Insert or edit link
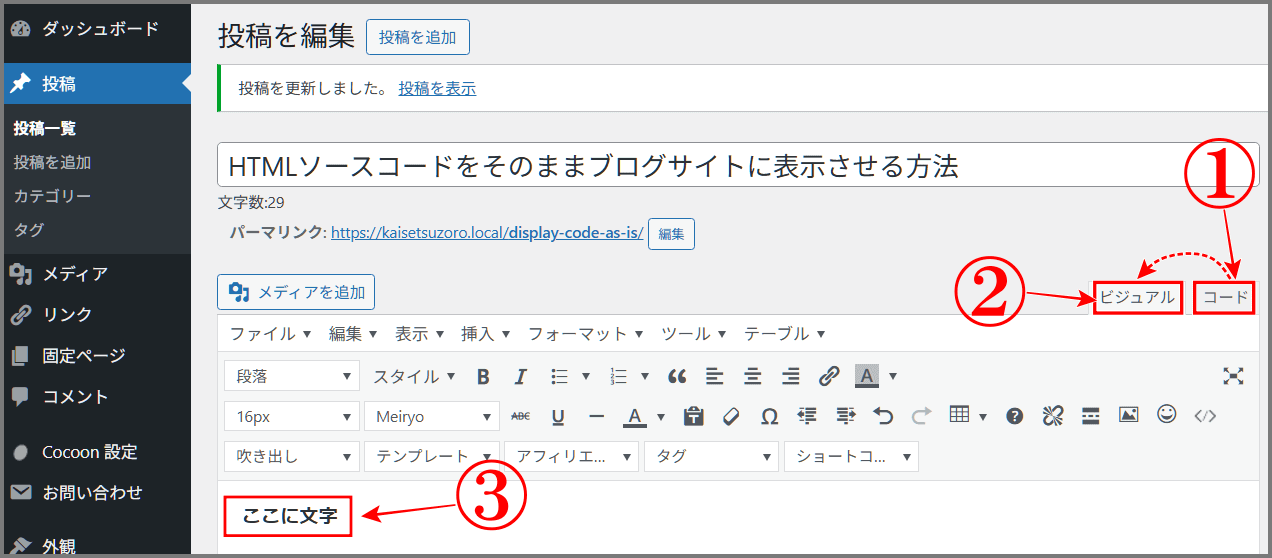Screen dimensions: 1272x558 (829, 377)
